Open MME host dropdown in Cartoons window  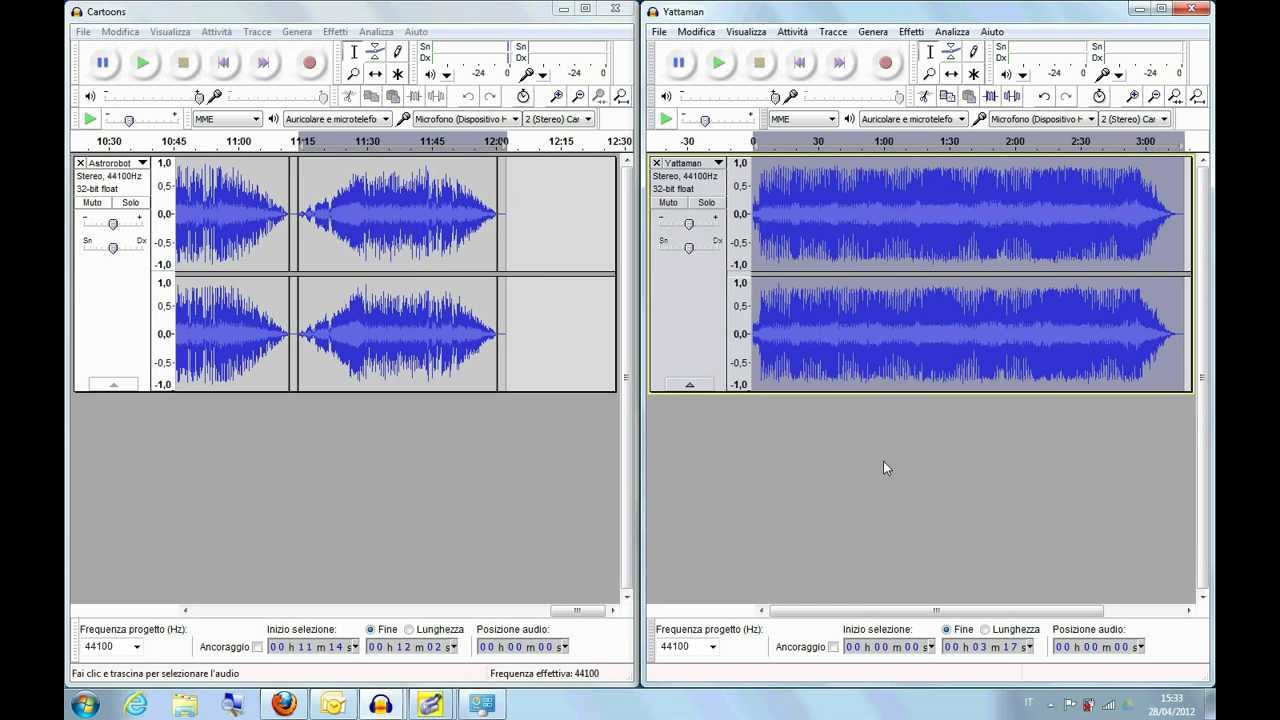[x=227, y=119]
